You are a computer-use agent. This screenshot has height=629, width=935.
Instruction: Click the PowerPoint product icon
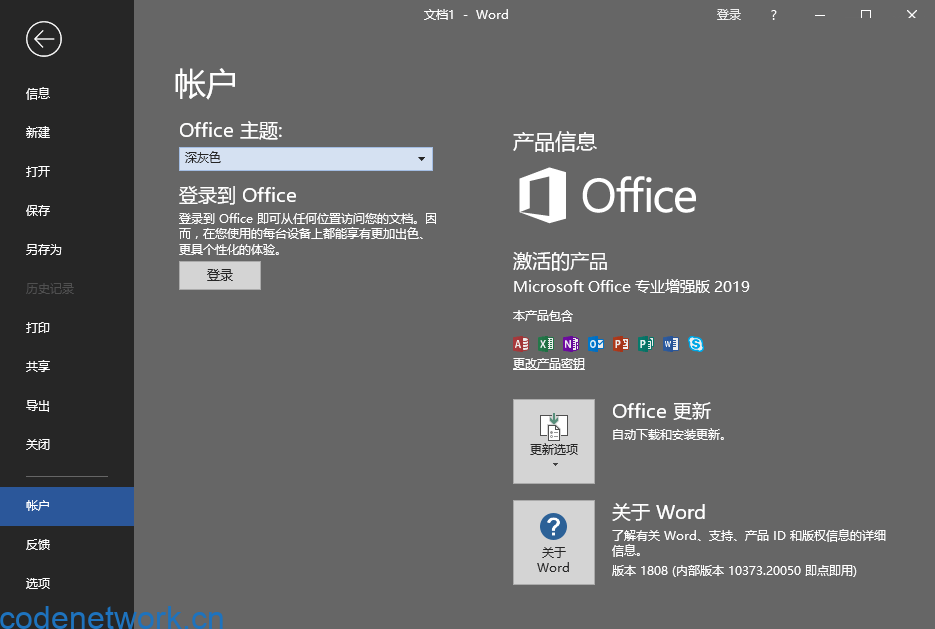coord(621,344)
